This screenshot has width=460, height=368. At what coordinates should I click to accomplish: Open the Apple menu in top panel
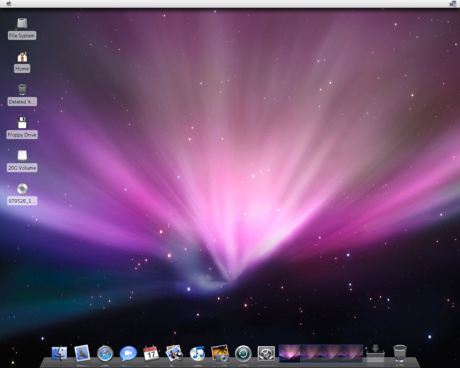tap(9, 4)
